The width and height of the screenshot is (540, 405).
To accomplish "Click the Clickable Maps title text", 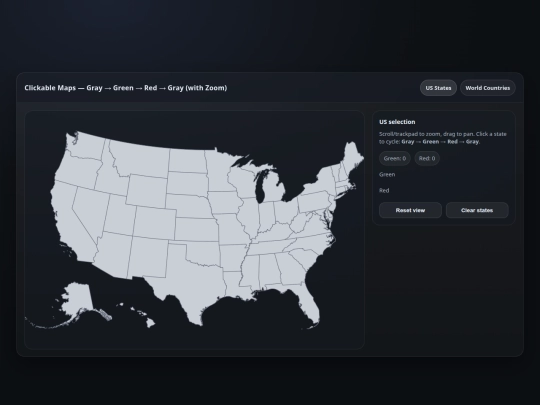I will [x=126, y=88].
